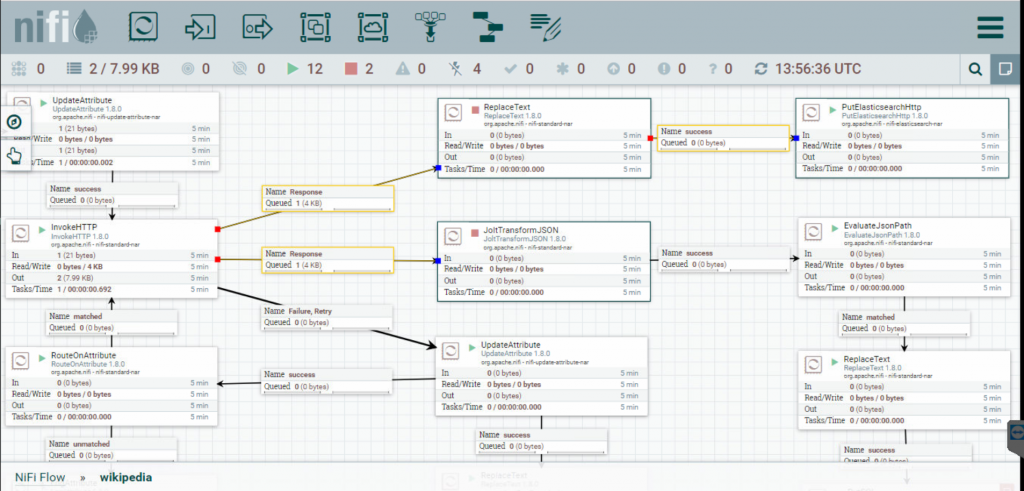Expand the Operate hand palette
Viewport: 1024px width, 491px height.
(x=14, y=154)
